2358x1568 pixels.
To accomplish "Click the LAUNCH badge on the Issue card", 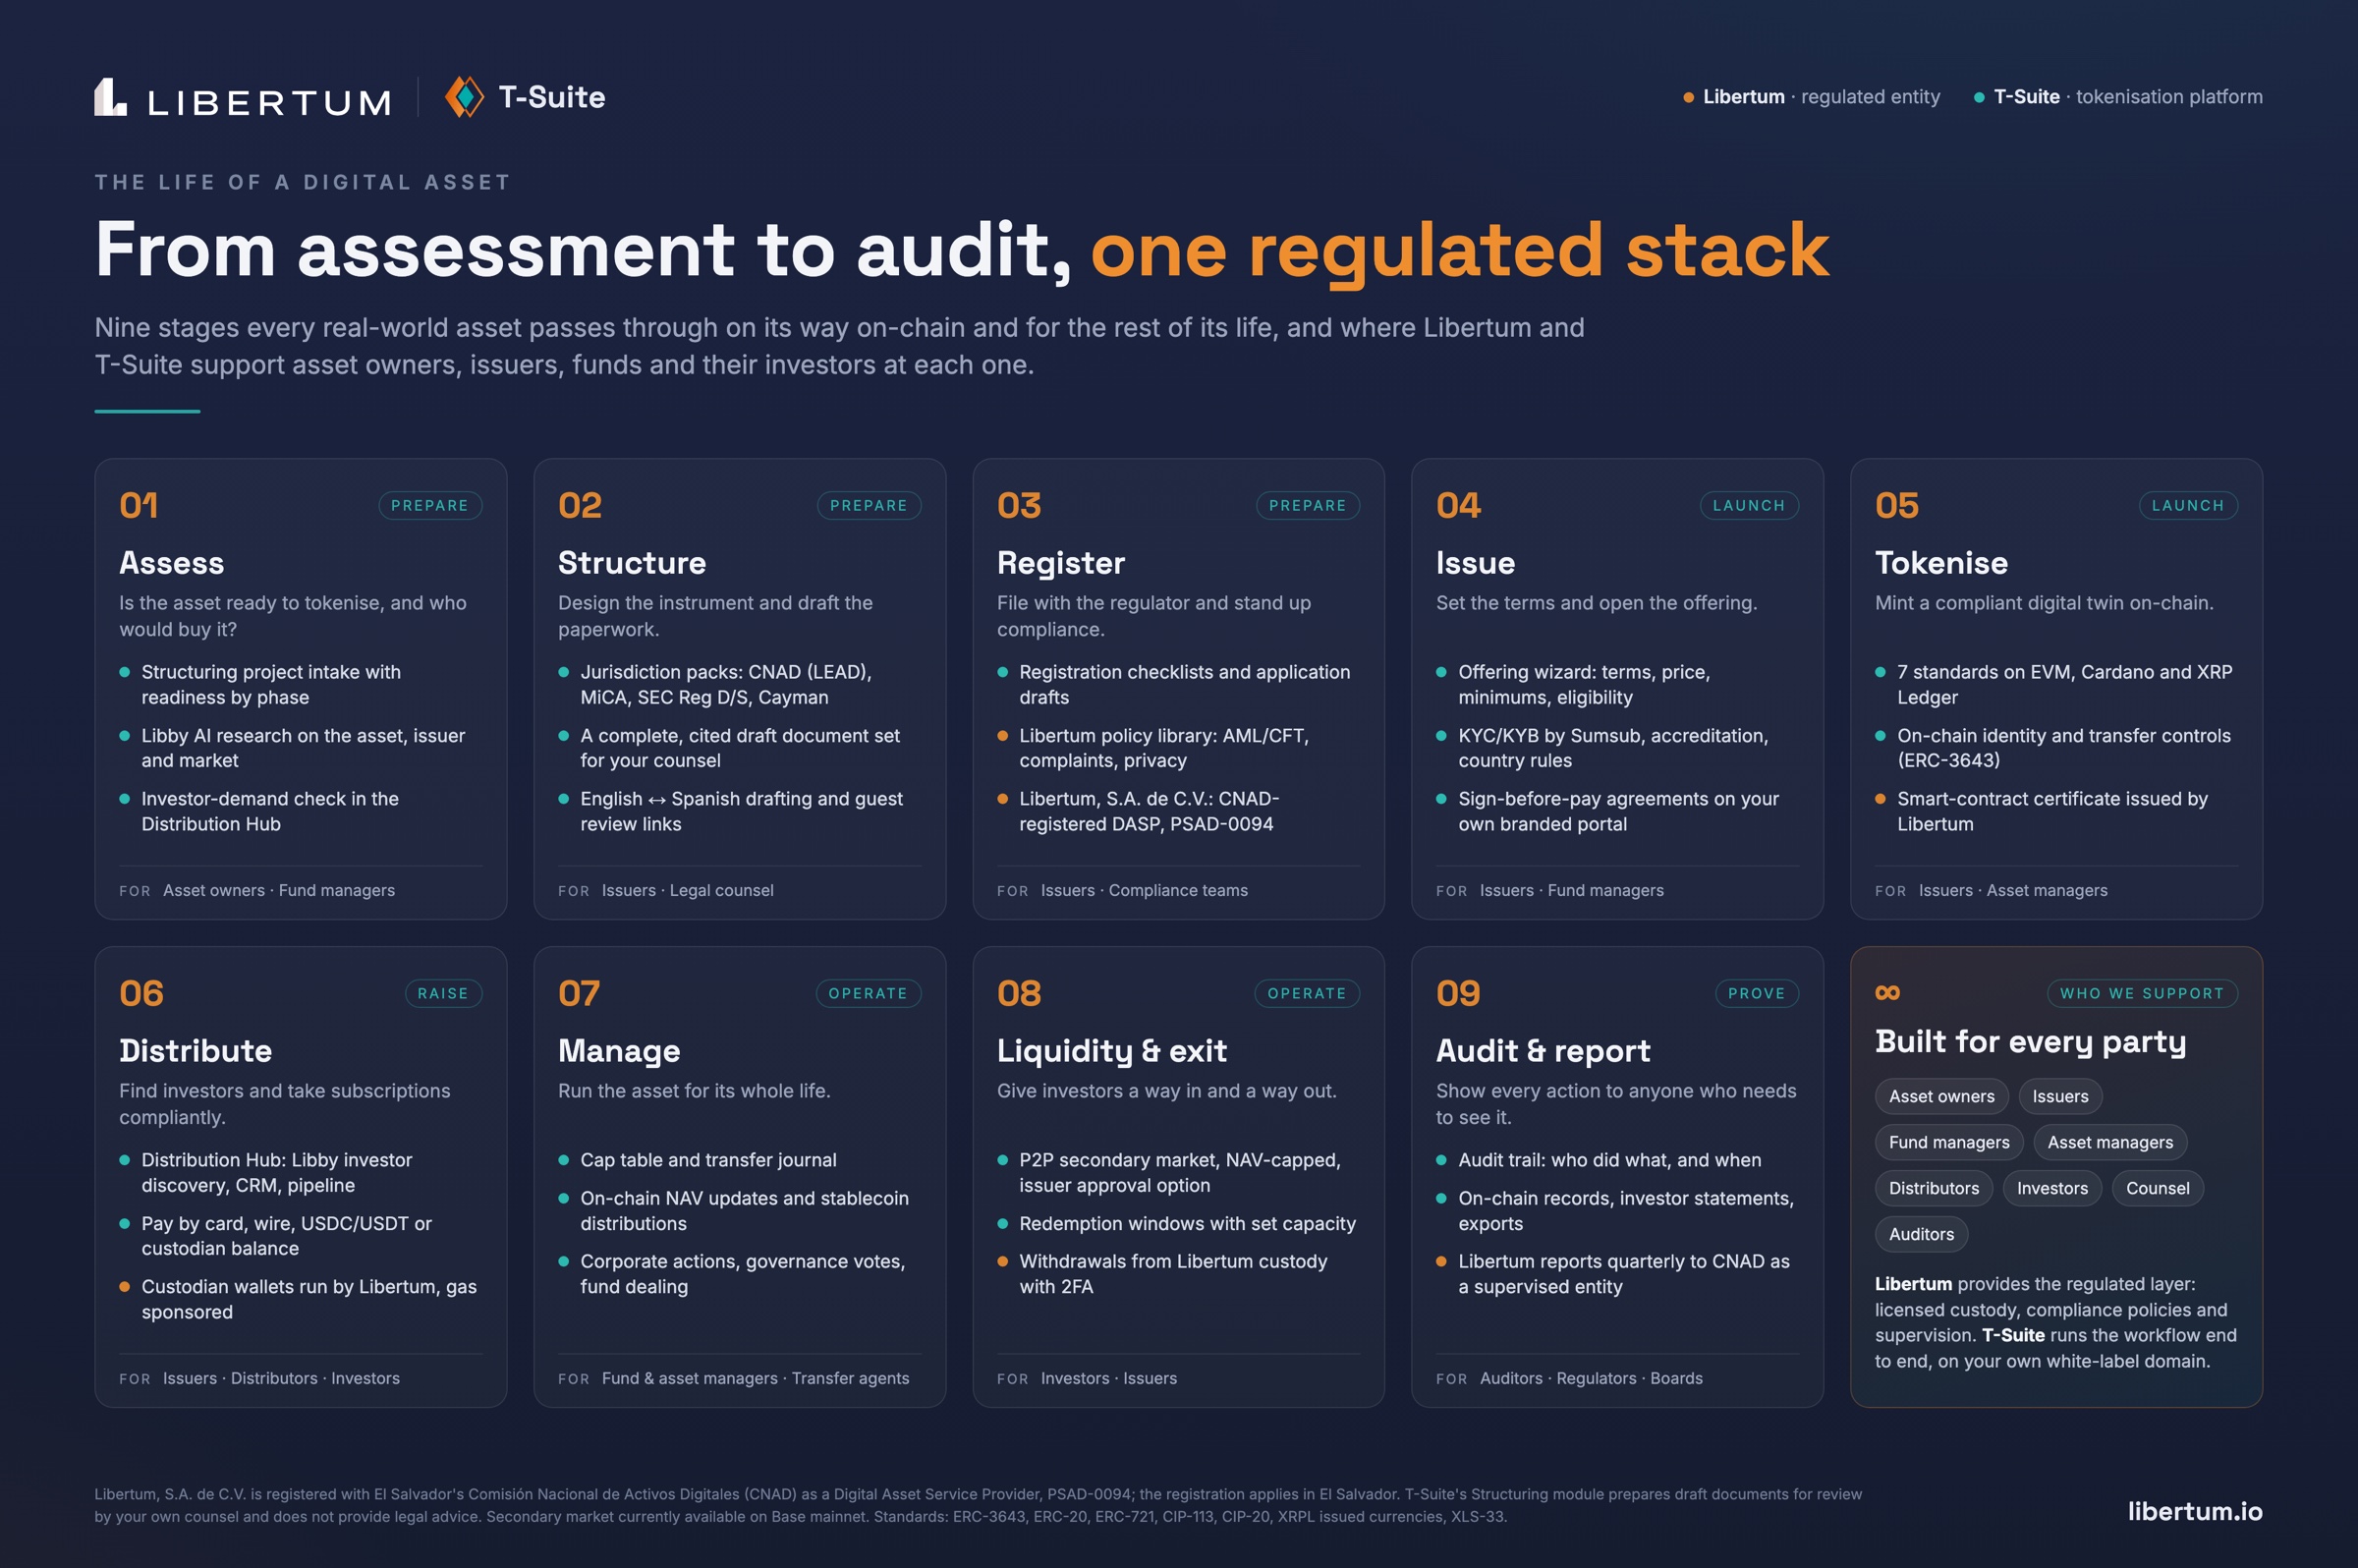I will coord(1749,505).
